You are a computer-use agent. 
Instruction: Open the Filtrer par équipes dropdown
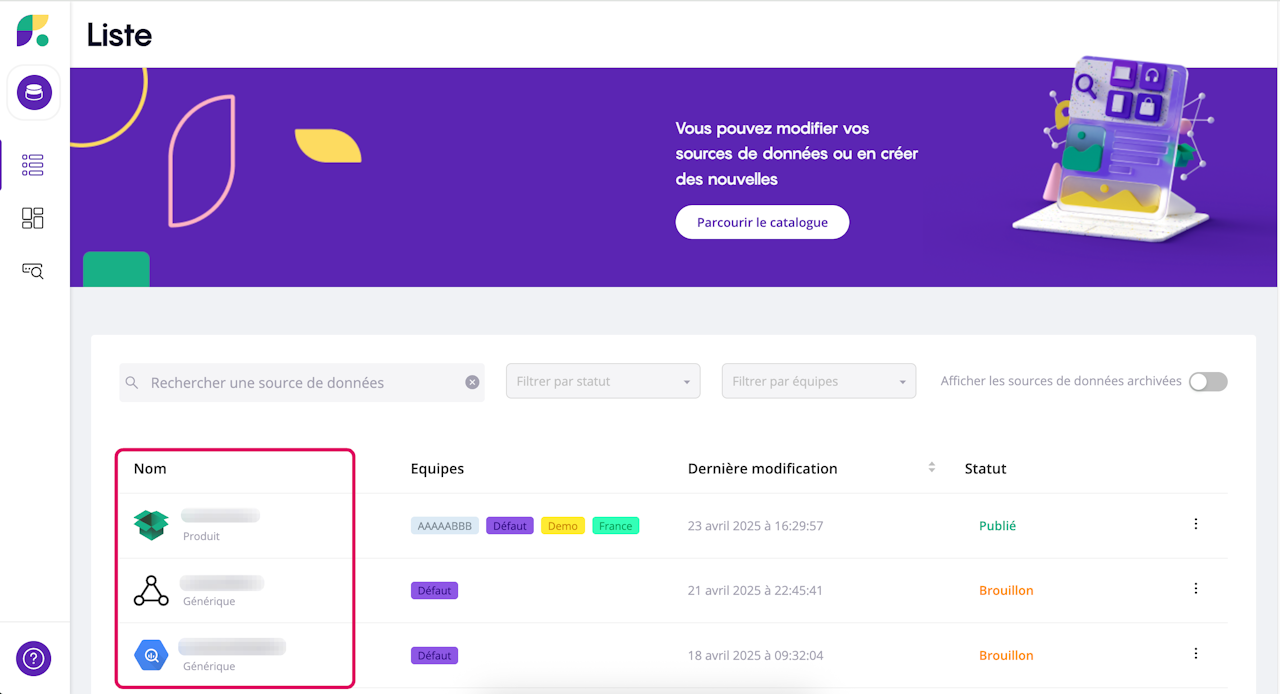click(819, 381)
